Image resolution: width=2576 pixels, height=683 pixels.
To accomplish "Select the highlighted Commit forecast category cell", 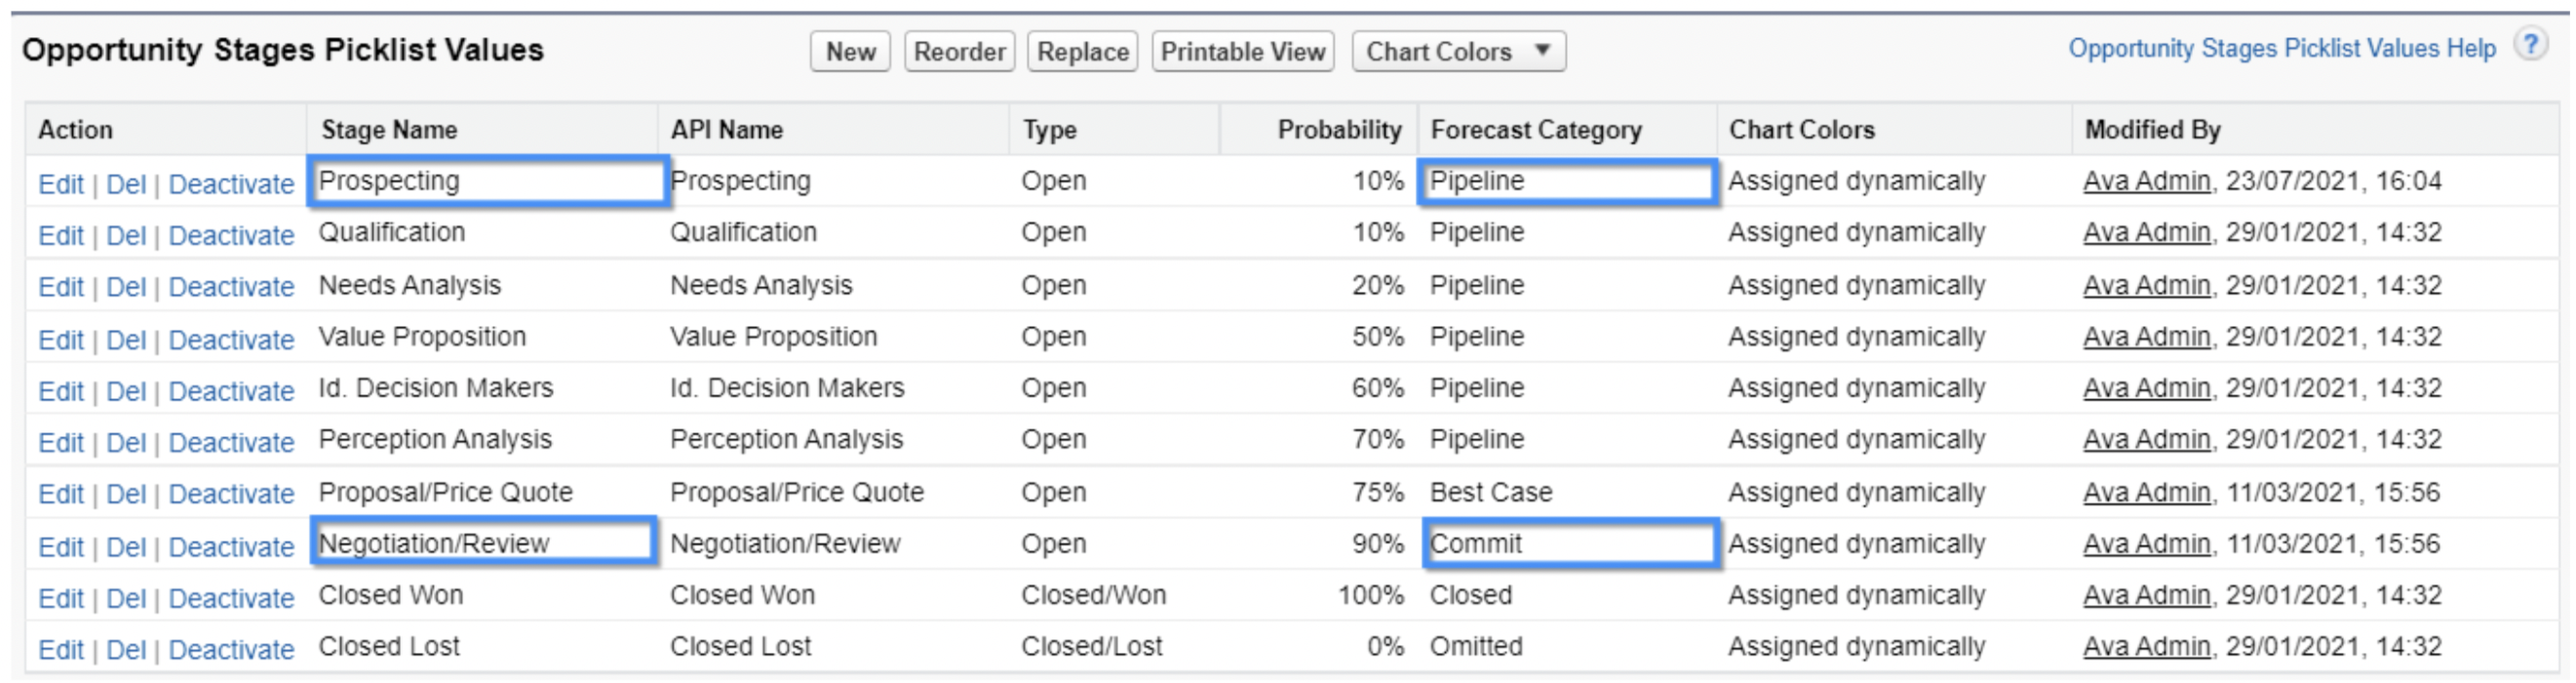I will click(1570, 544).
